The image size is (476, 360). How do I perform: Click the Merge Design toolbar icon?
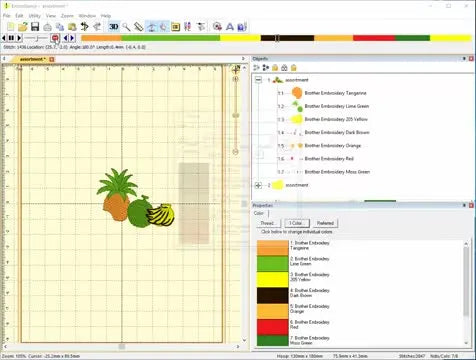pos(217,27)
